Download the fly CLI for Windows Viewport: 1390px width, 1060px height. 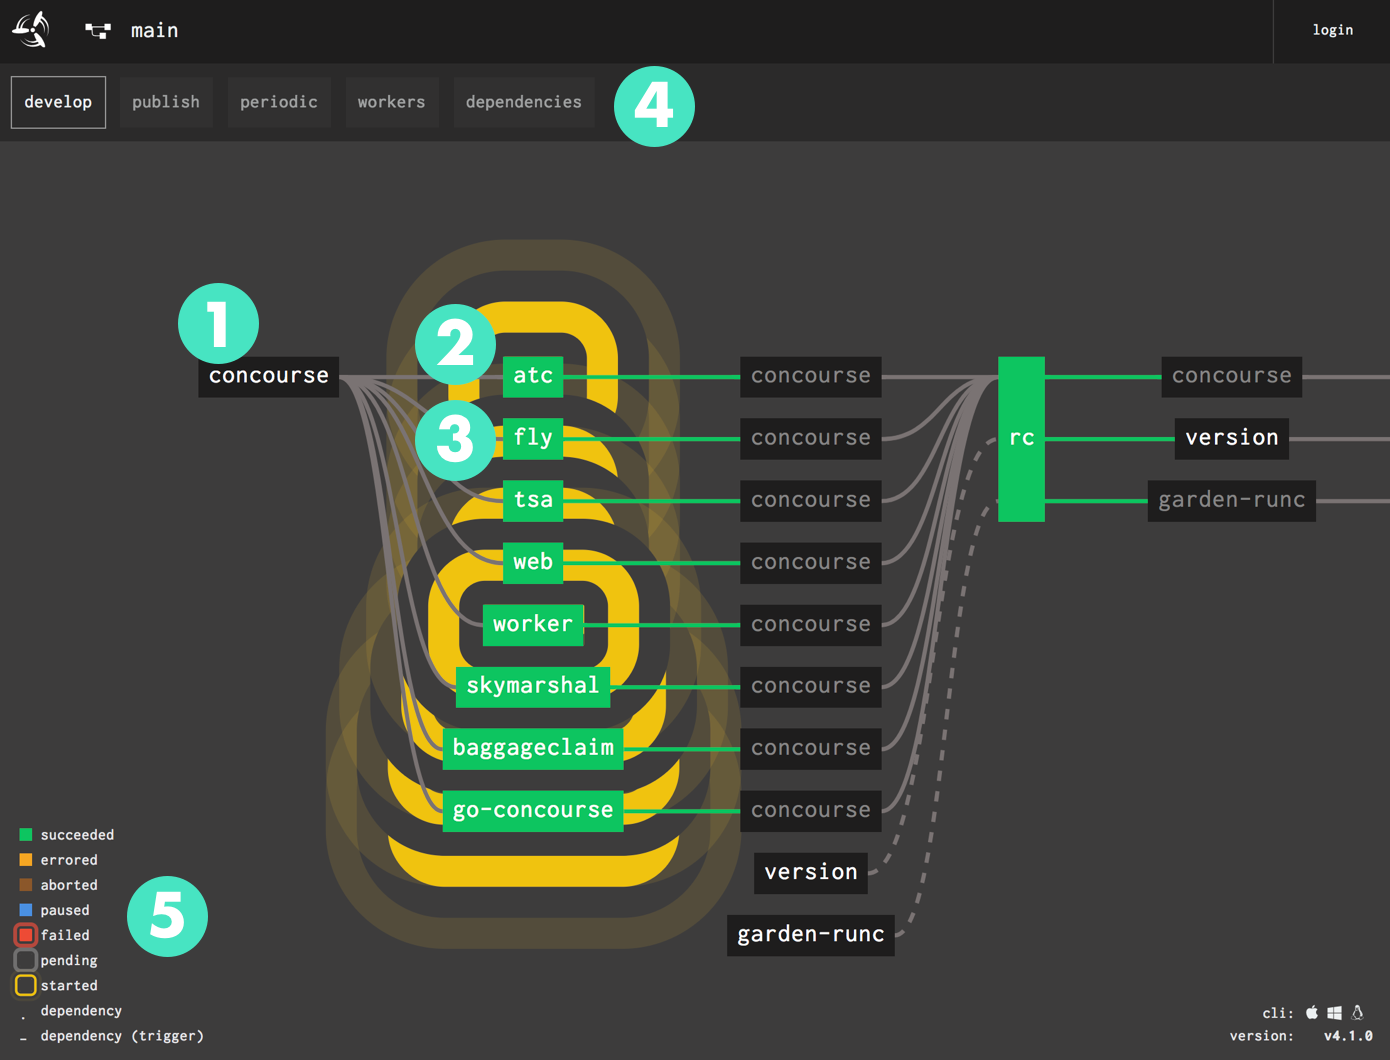(1335, 1012)
